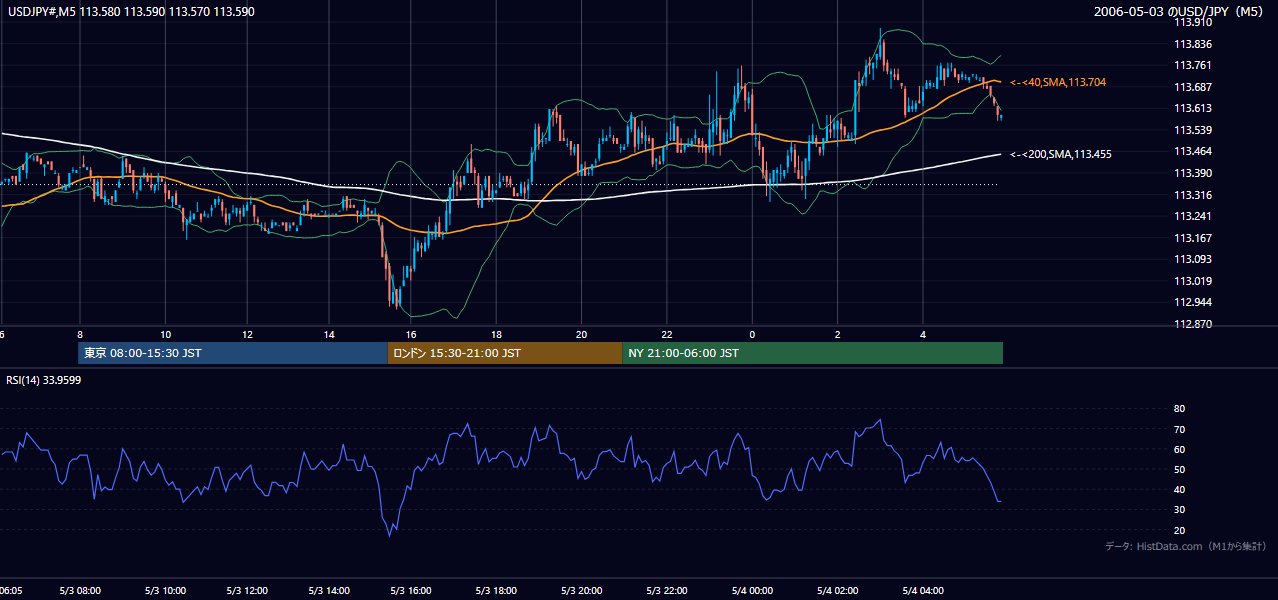Click the RSI 80 level label
This screenshot has height=600, width=1278.
pyautogui.click(x=1179, y=409)
